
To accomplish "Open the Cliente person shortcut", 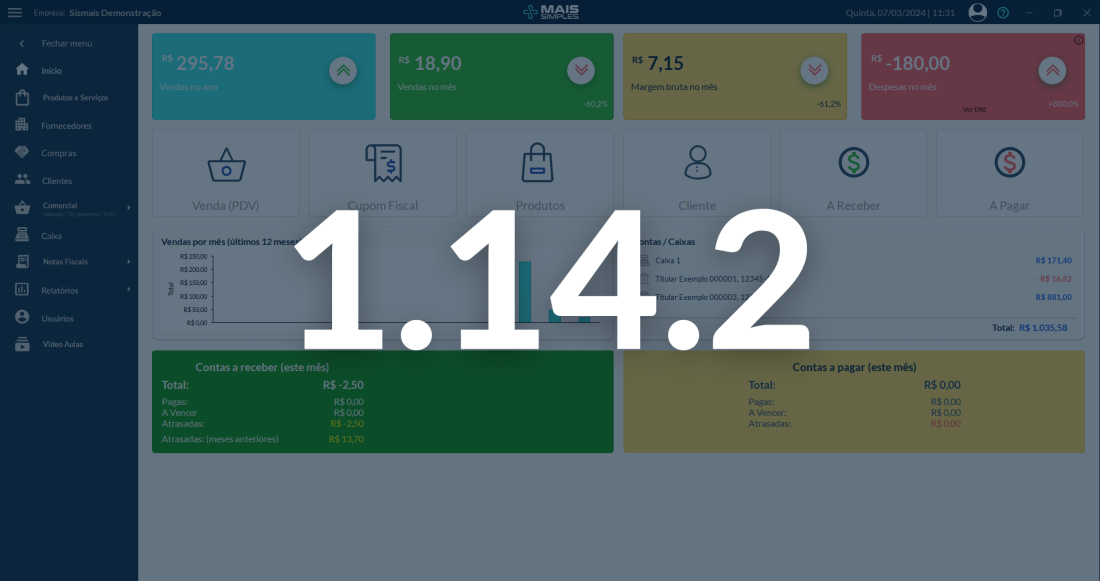I will [x=697, y=173].
